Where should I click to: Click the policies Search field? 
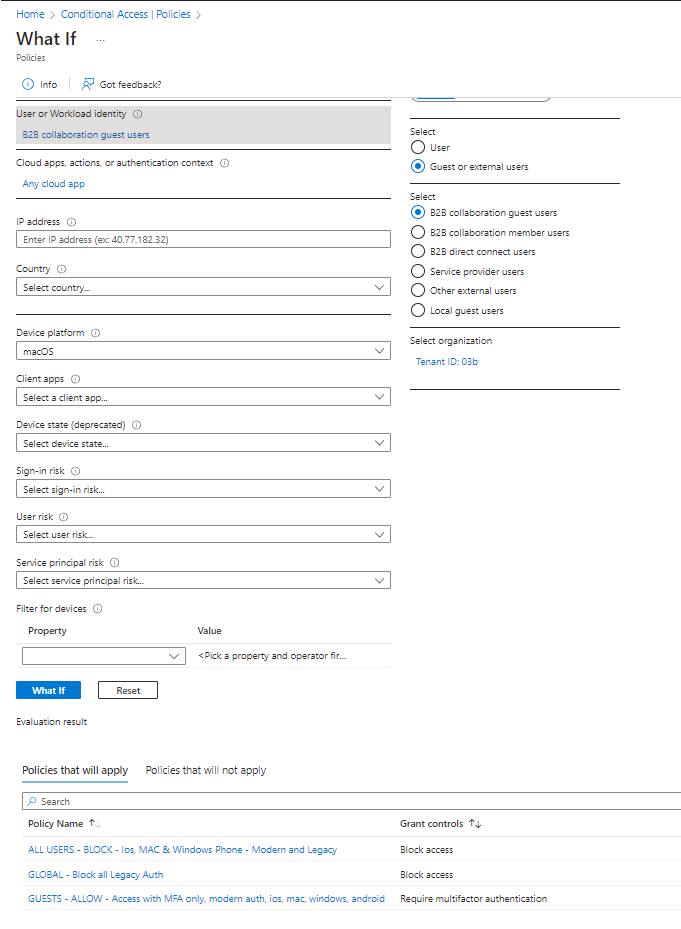(351, 801)
